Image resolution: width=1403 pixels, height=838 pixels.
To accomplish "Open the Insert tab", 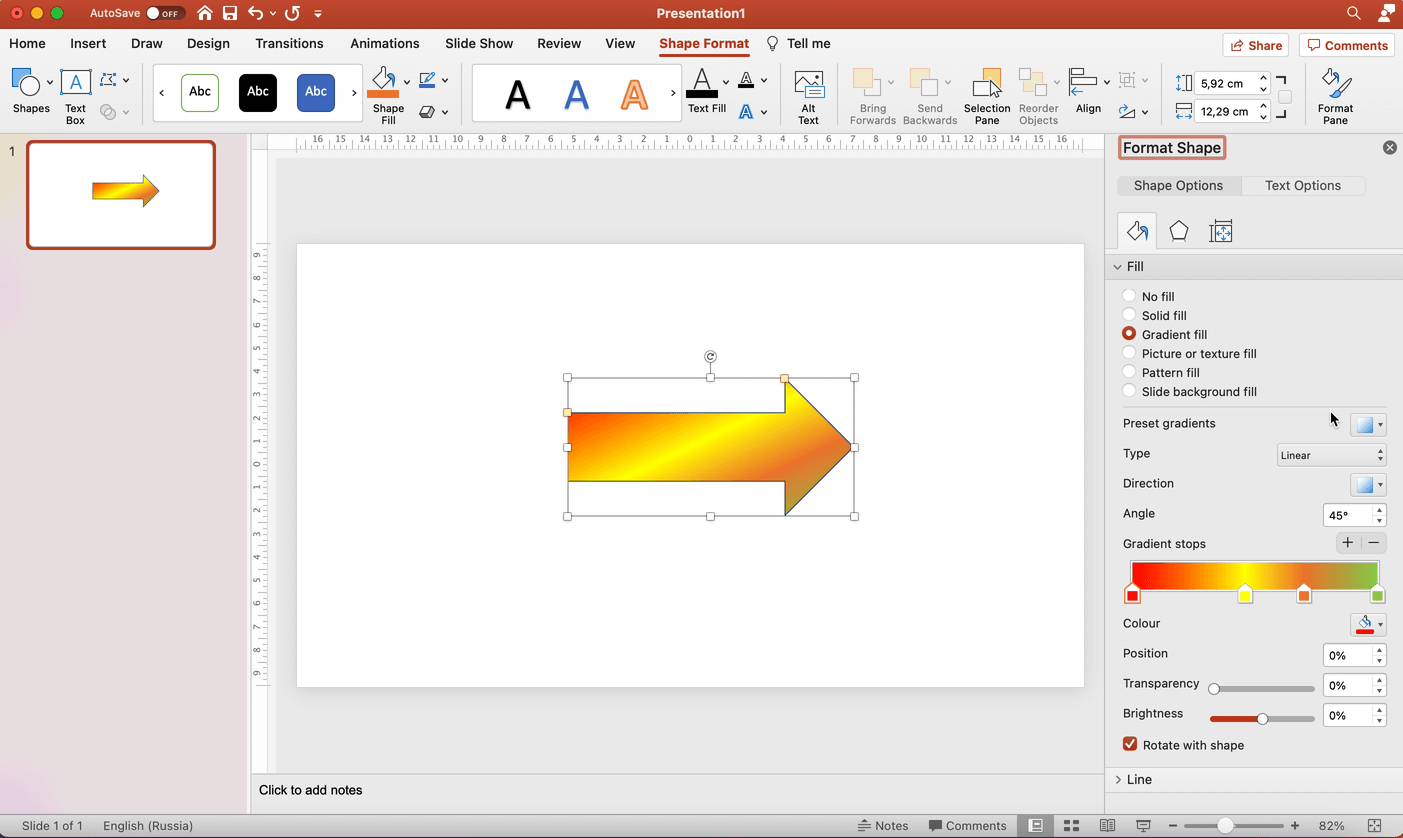I will click(88, 43).
